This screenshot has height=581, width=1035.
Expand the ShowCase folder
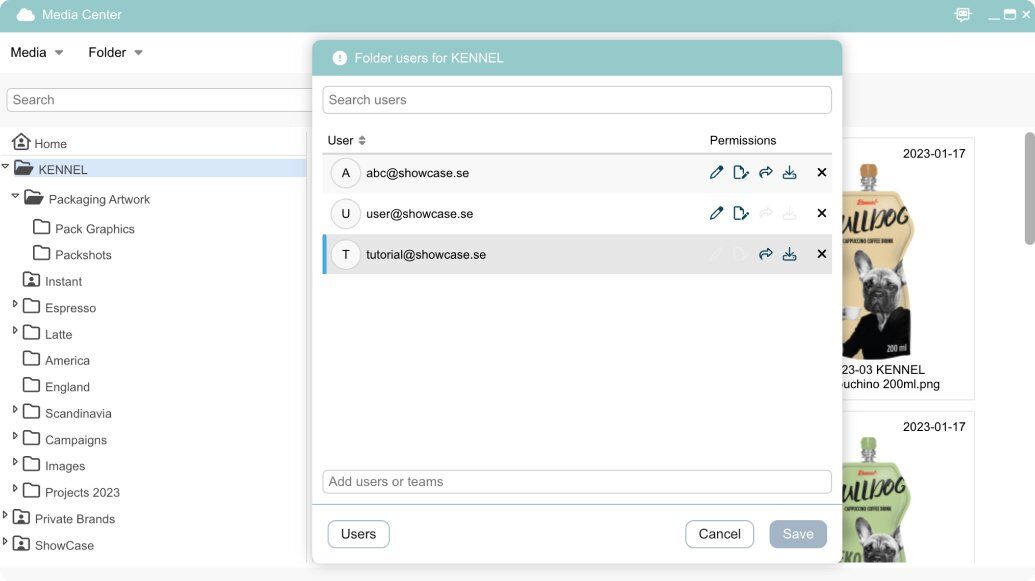click(5, 541)
